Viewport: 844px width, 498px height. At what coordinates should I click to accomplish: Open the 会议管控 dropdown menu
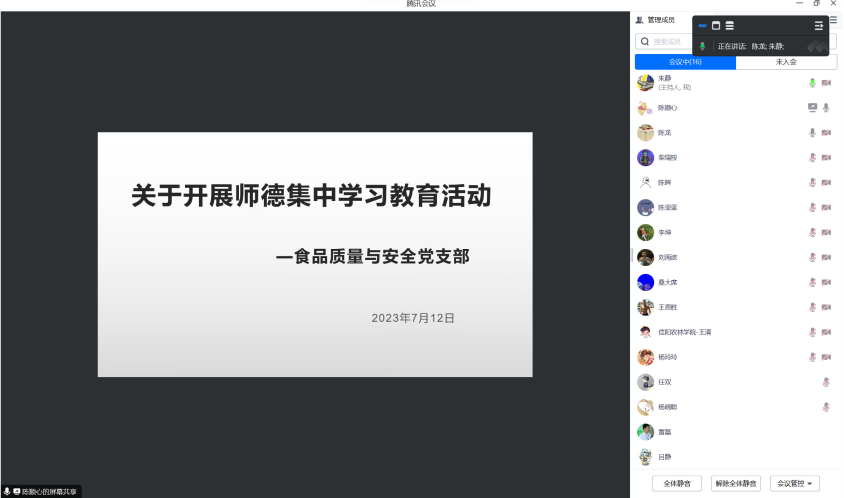[797, 483]
